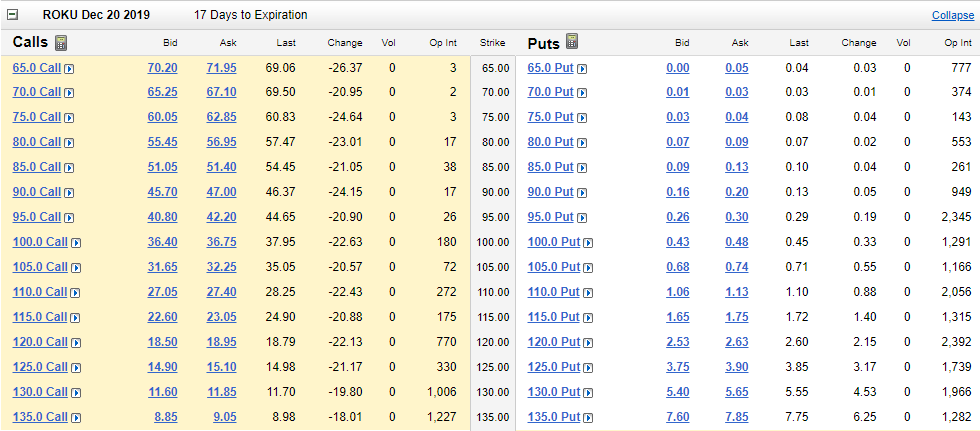
Task: Select the 7.85 ask for 135.0 Put
Action: coord(737,417)
